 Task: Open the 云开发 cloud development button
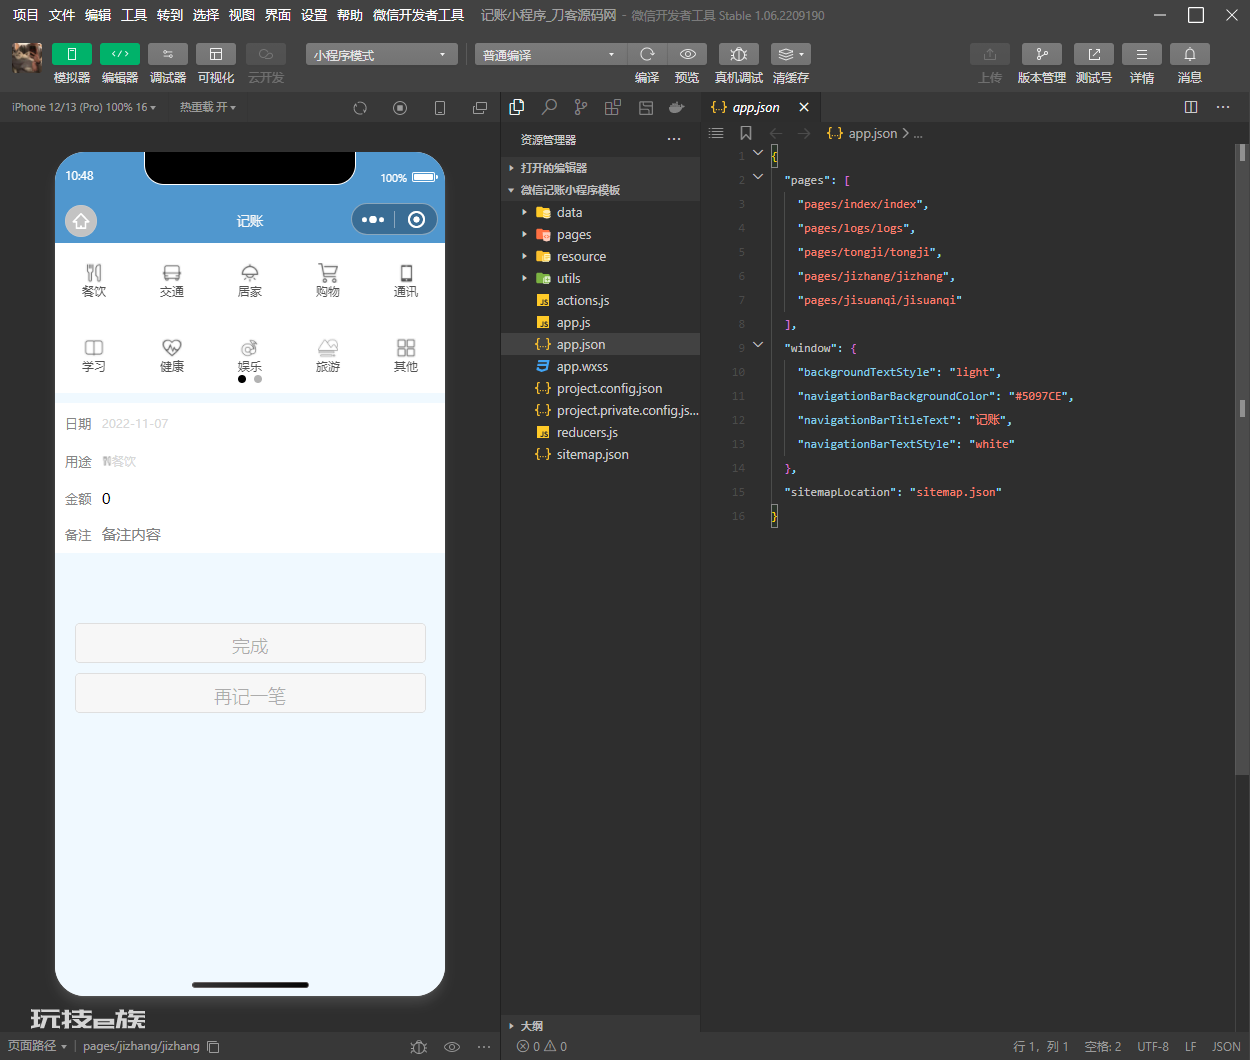[266, 54]
